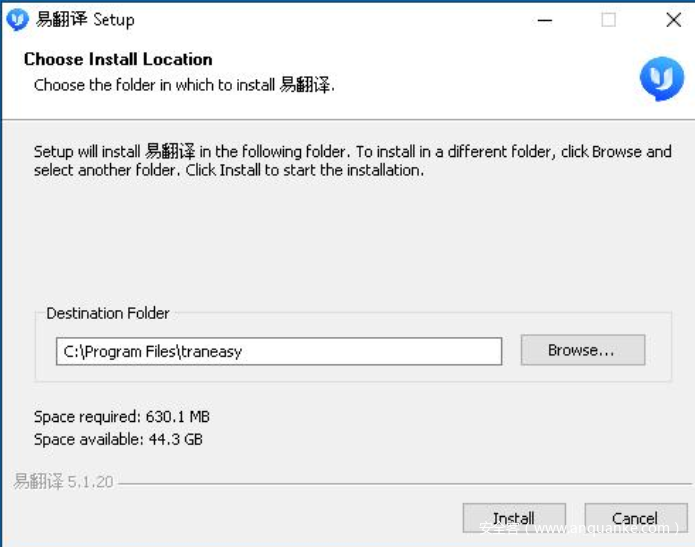Click the 'Space available: 44.3 GB' text
Image resolution: width=695 pixels, height=547 pixels.
pos(118,438)
